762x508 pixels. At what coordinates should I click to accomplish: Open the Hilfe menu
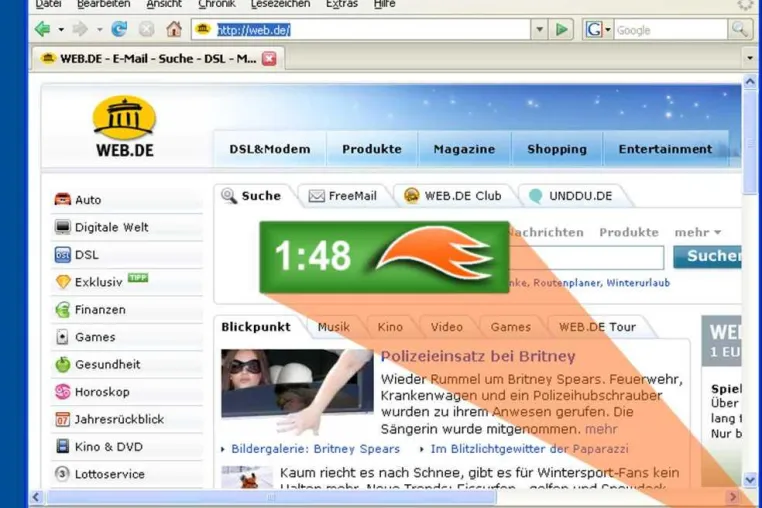click(x=384, y=4)
